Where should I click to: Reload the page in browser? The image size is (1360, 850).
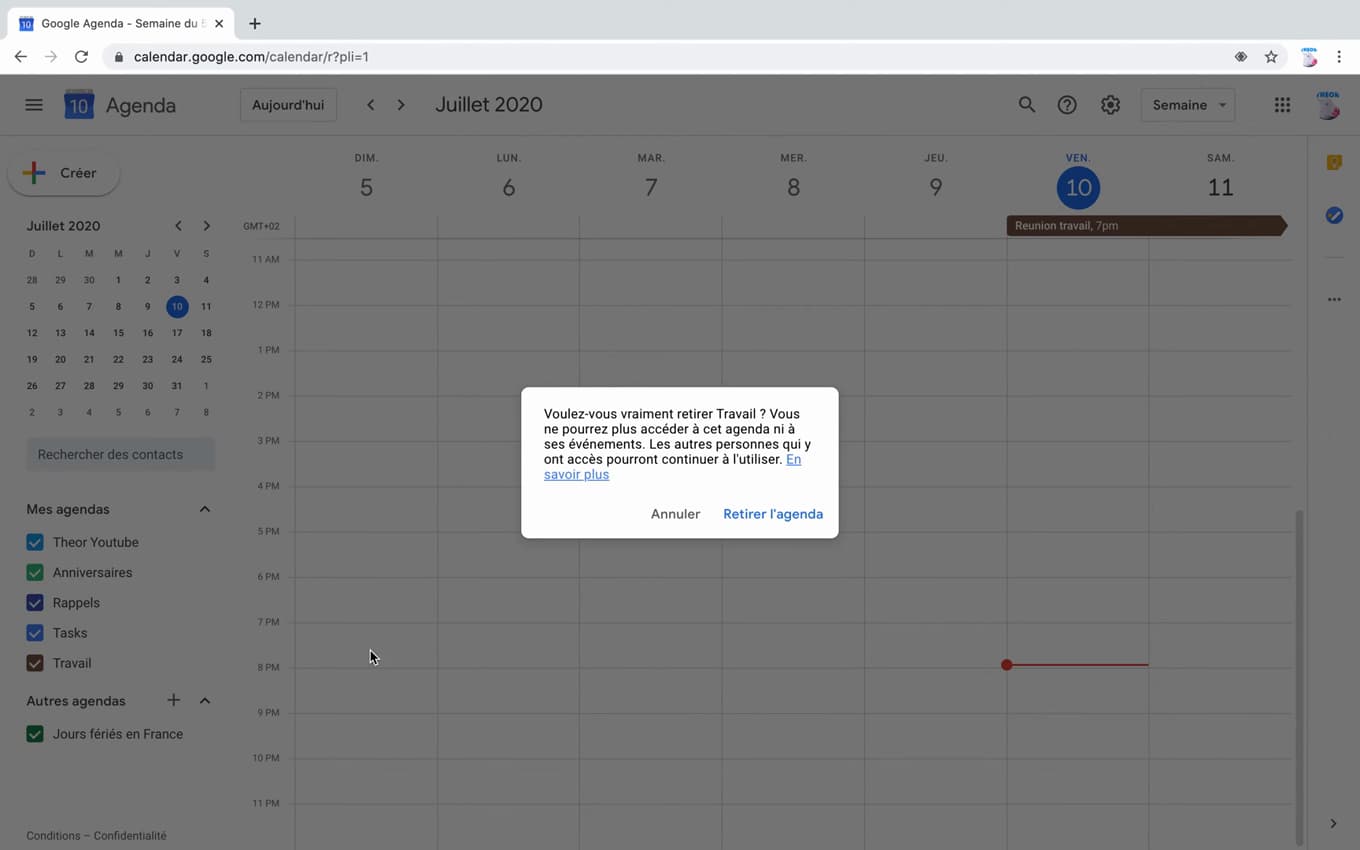[82, 57]
